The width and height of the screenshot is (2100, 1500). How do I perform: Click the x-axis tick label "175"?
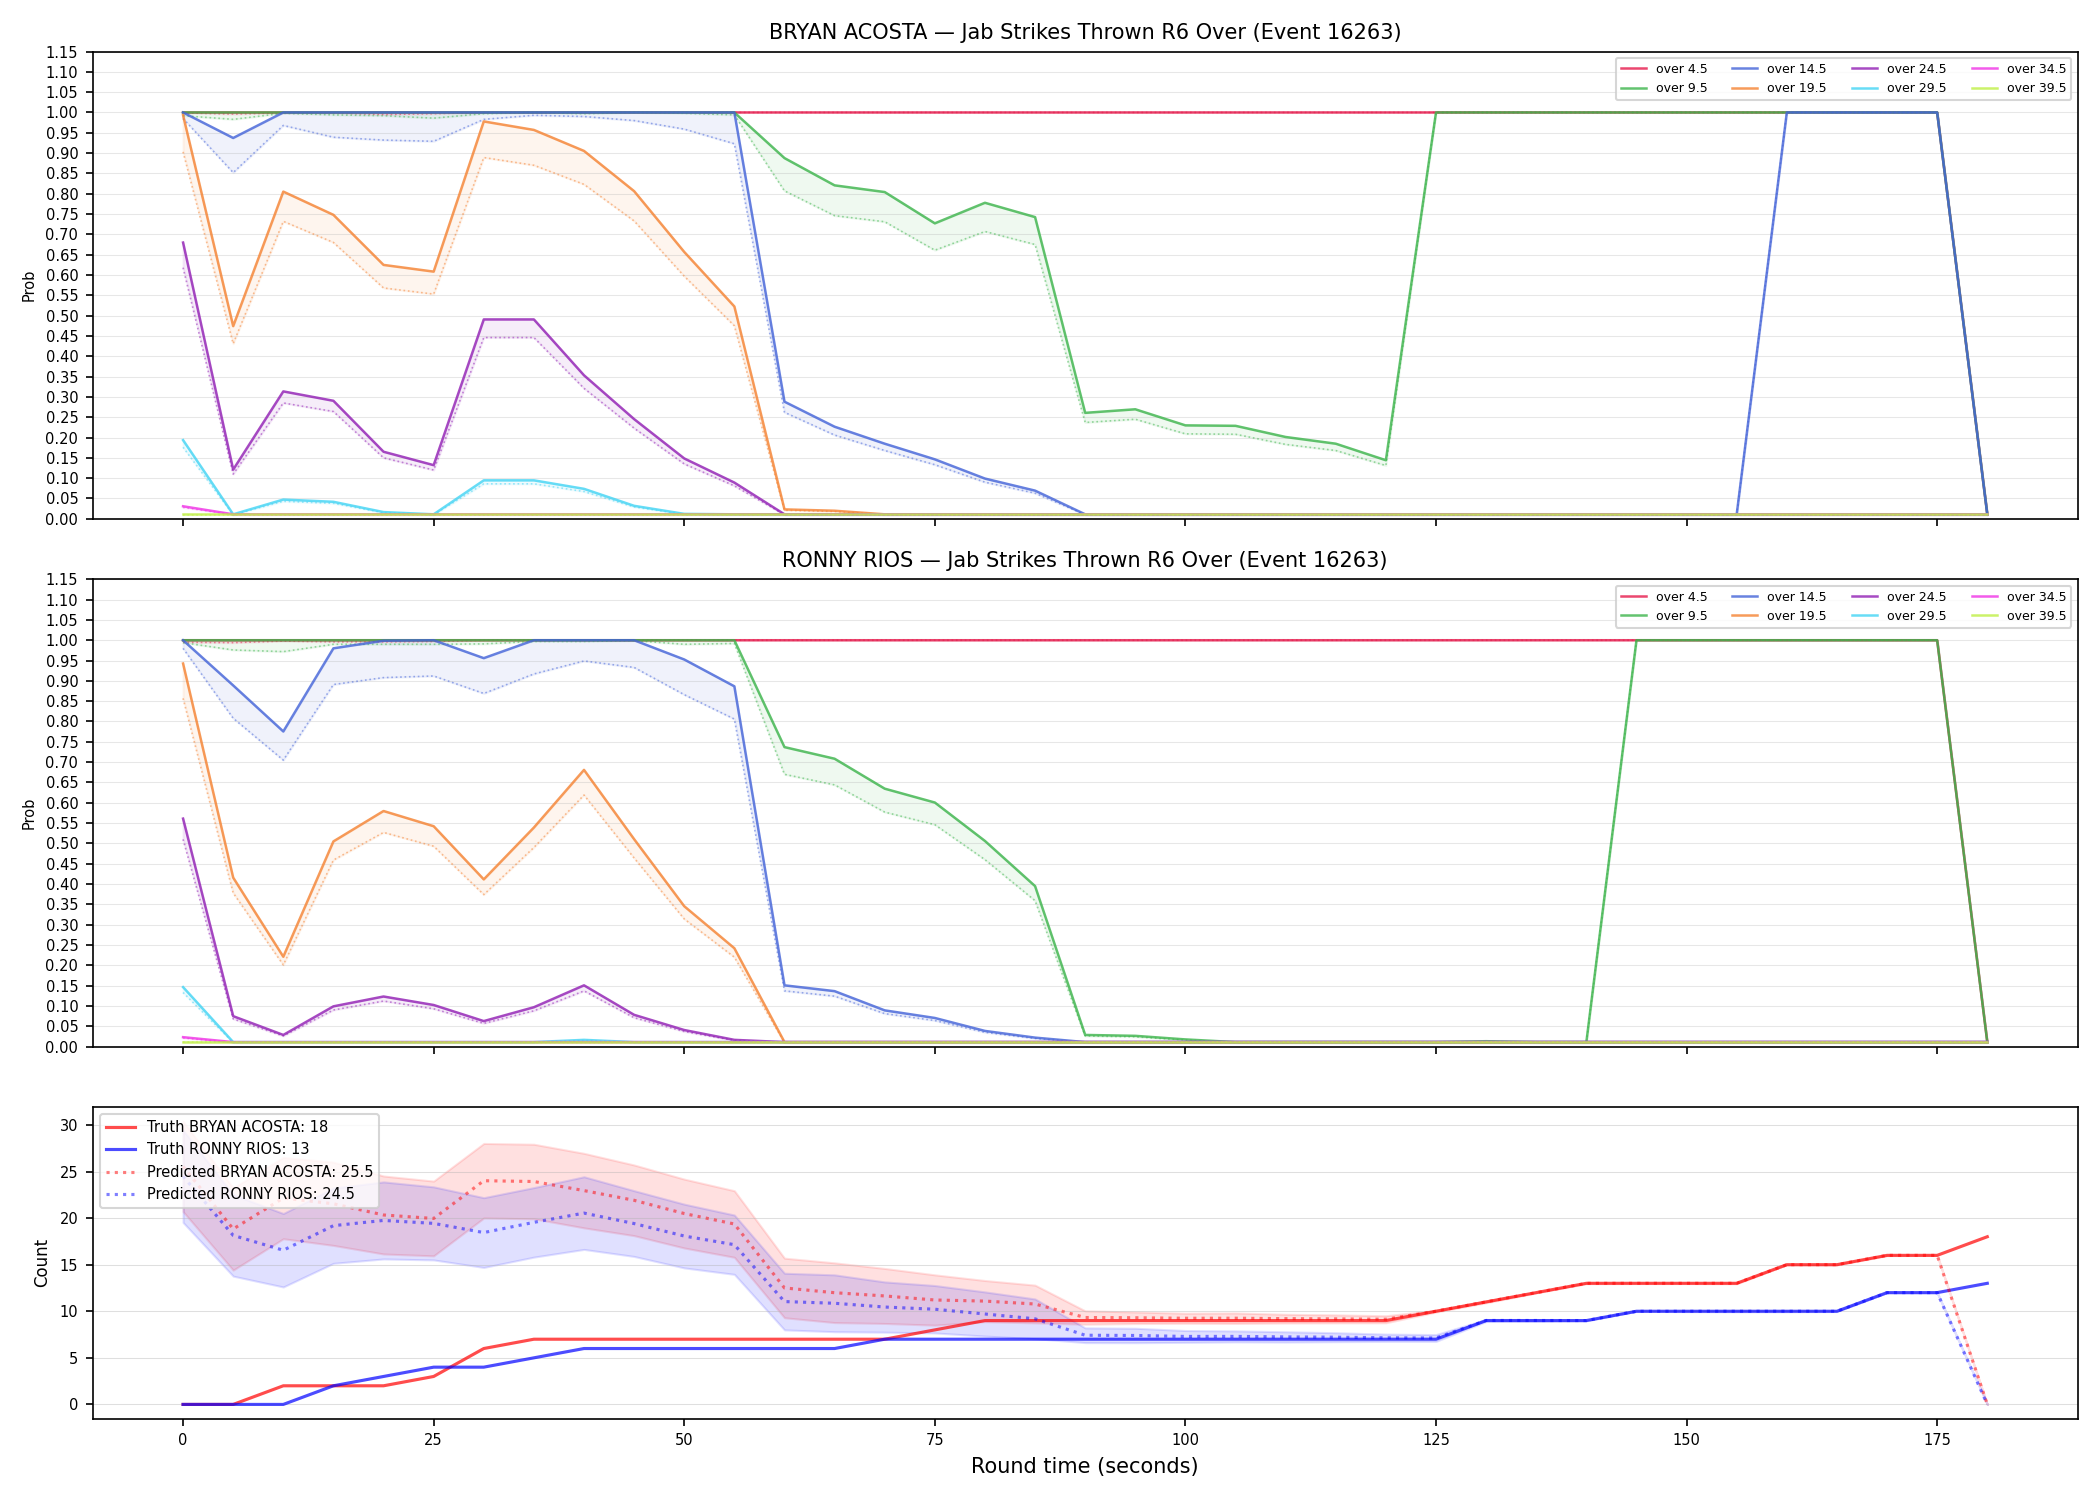tap(1937, 1440)
